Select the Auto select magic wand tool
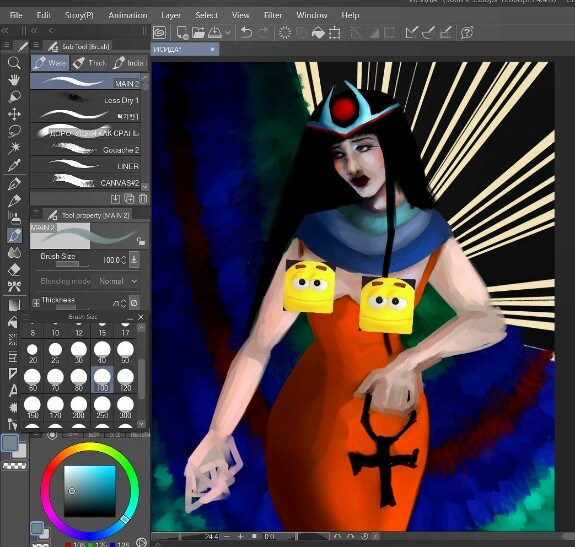575x547 pixels. (14, 148)
